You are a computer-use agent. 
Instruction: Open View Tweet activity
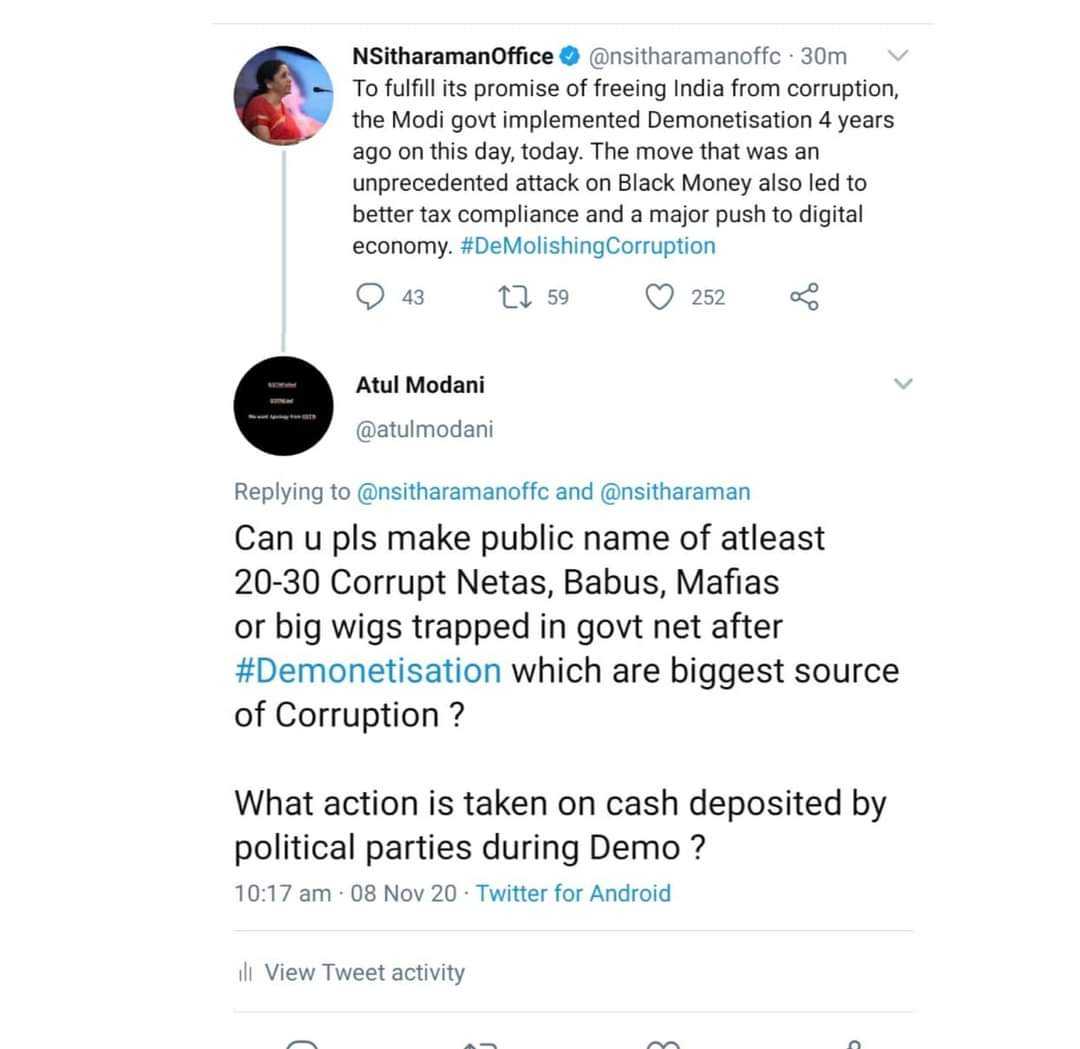coord(364,973)
